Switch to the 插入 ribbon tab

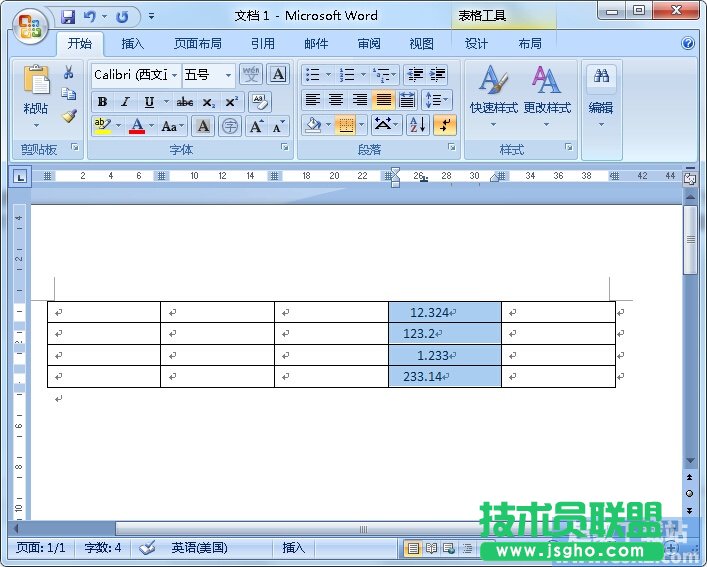click(x=132, y=44)
